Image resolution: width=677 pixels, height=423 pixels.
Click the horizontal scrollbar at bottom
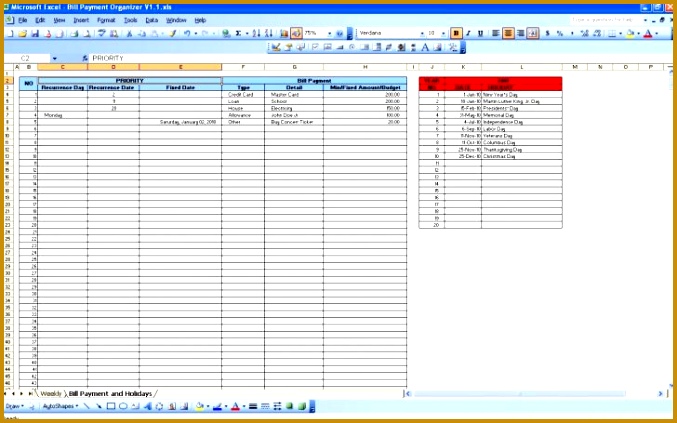point(535,394)
